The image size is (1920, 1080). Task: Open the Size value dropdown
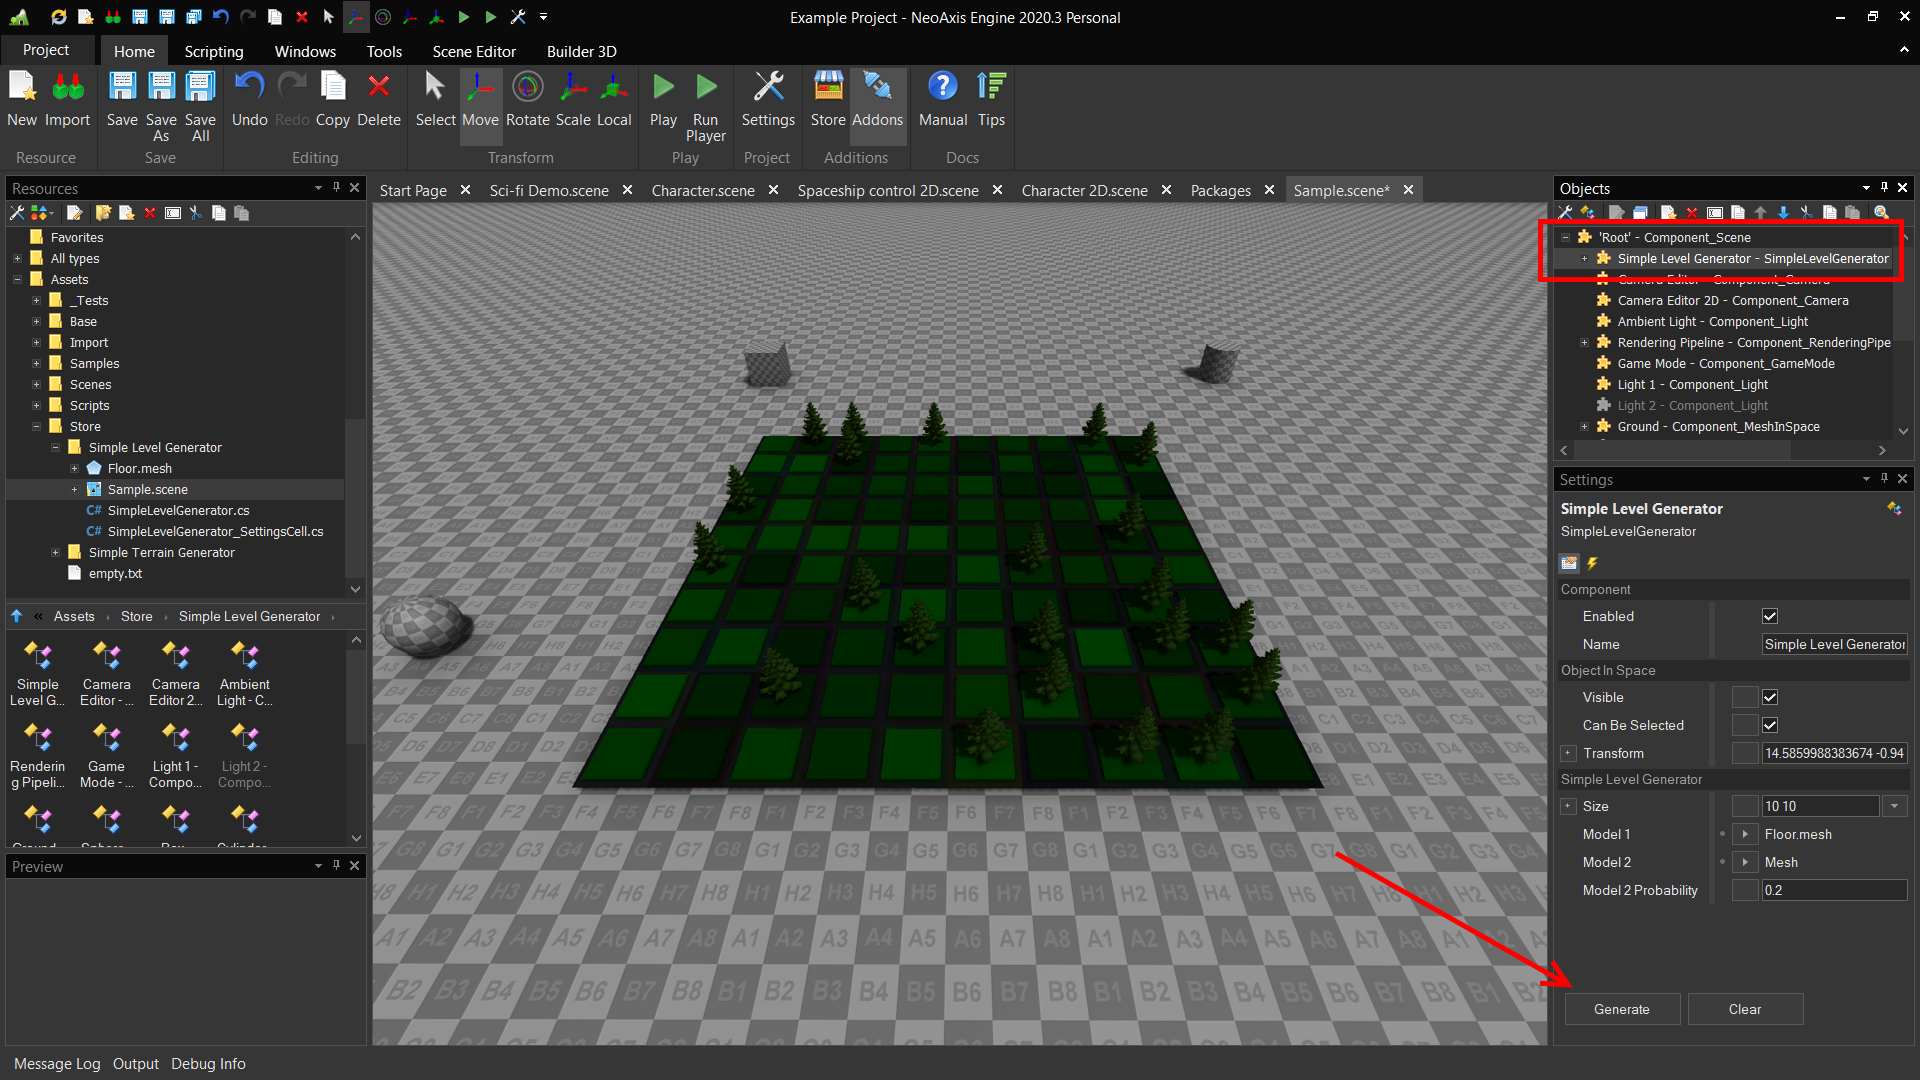[1895, 805]
